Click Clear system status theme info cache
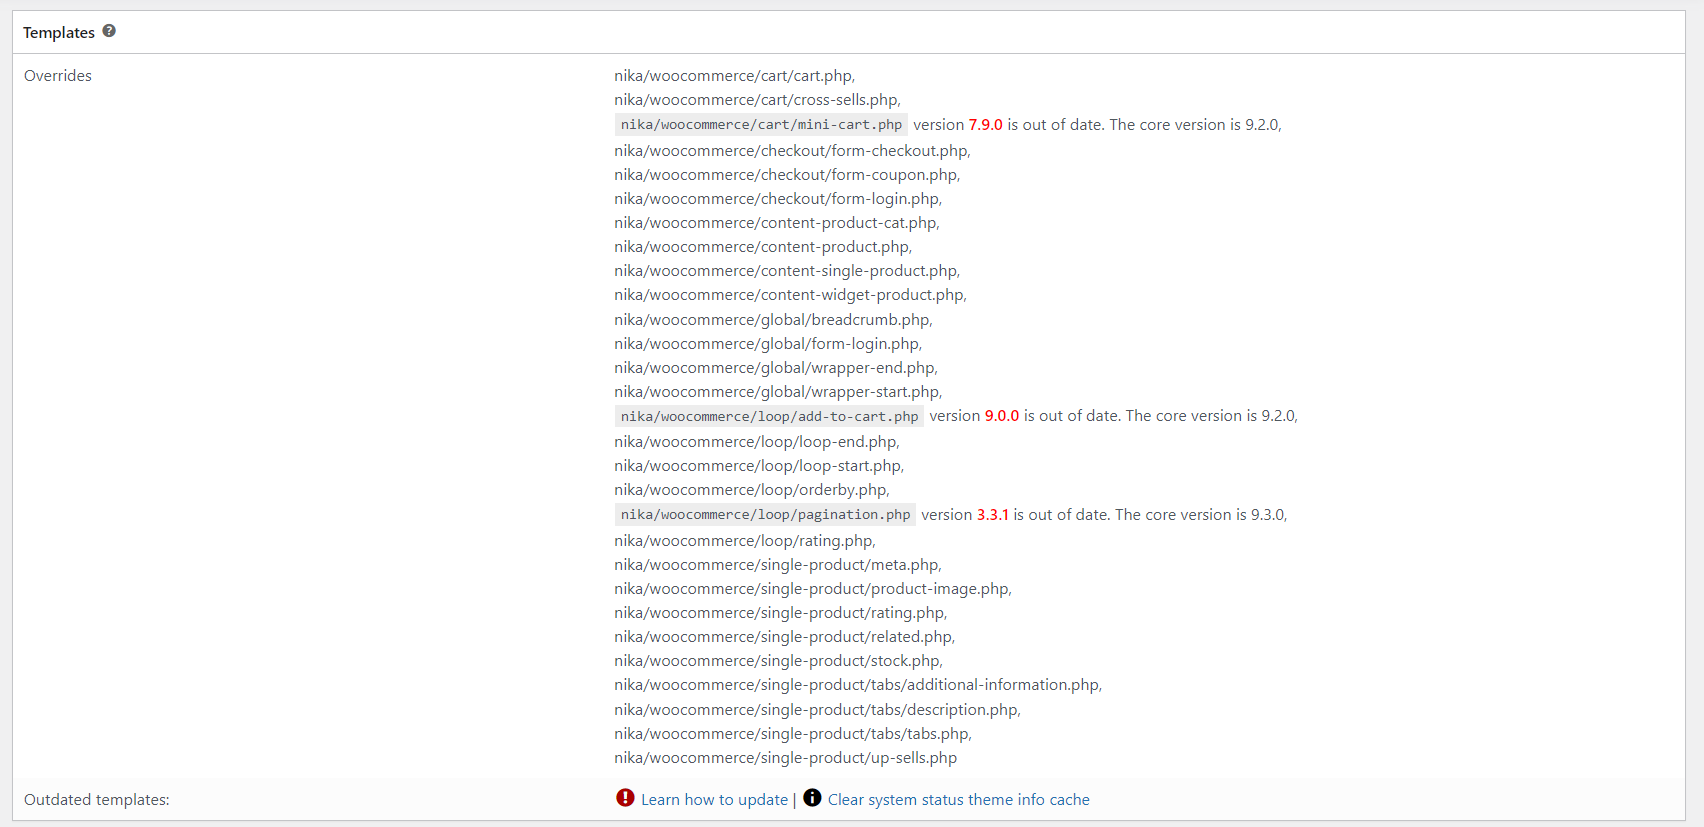The image size is (1704, 827). [x=958, y=800]
